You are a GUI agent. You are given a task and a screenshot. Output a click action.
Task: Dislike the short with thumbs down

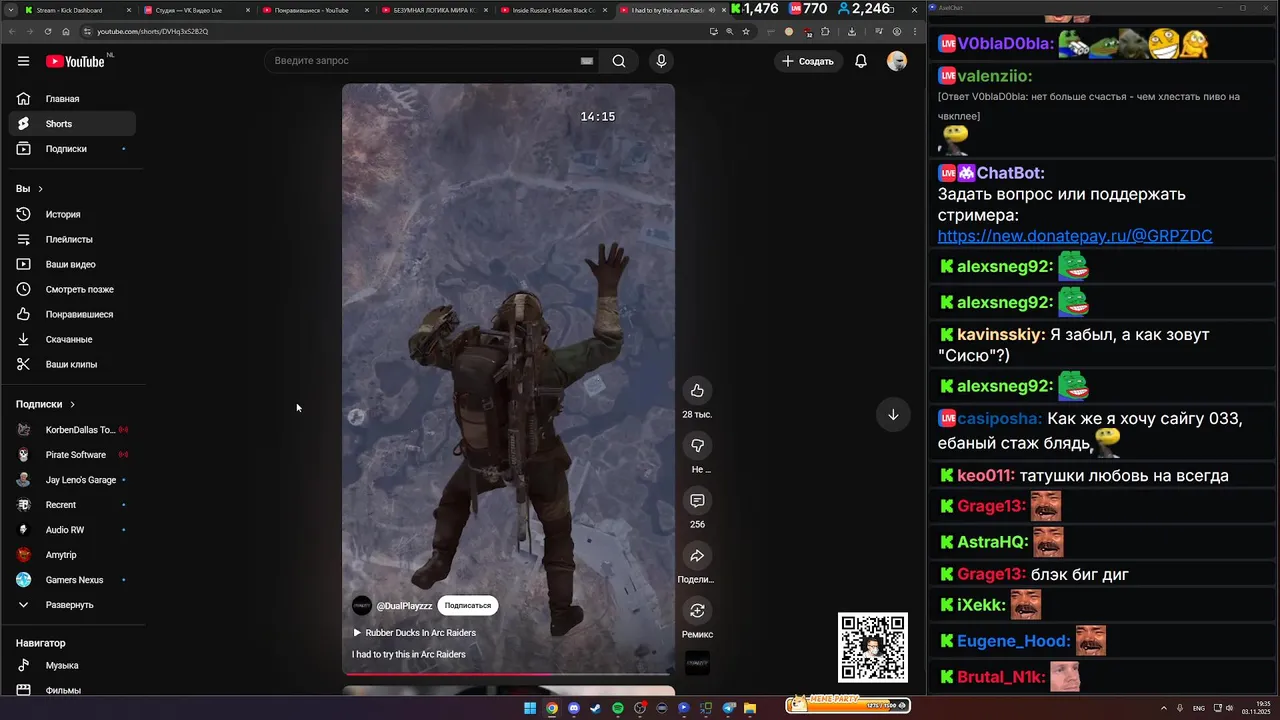pyautogui.click(x=697, y=445)
